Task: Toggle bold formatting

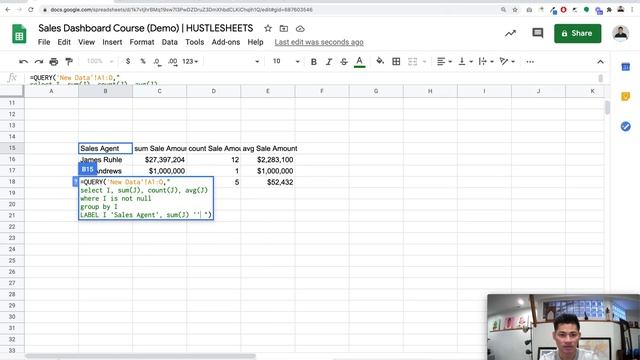Action: (x=313, y=62)
